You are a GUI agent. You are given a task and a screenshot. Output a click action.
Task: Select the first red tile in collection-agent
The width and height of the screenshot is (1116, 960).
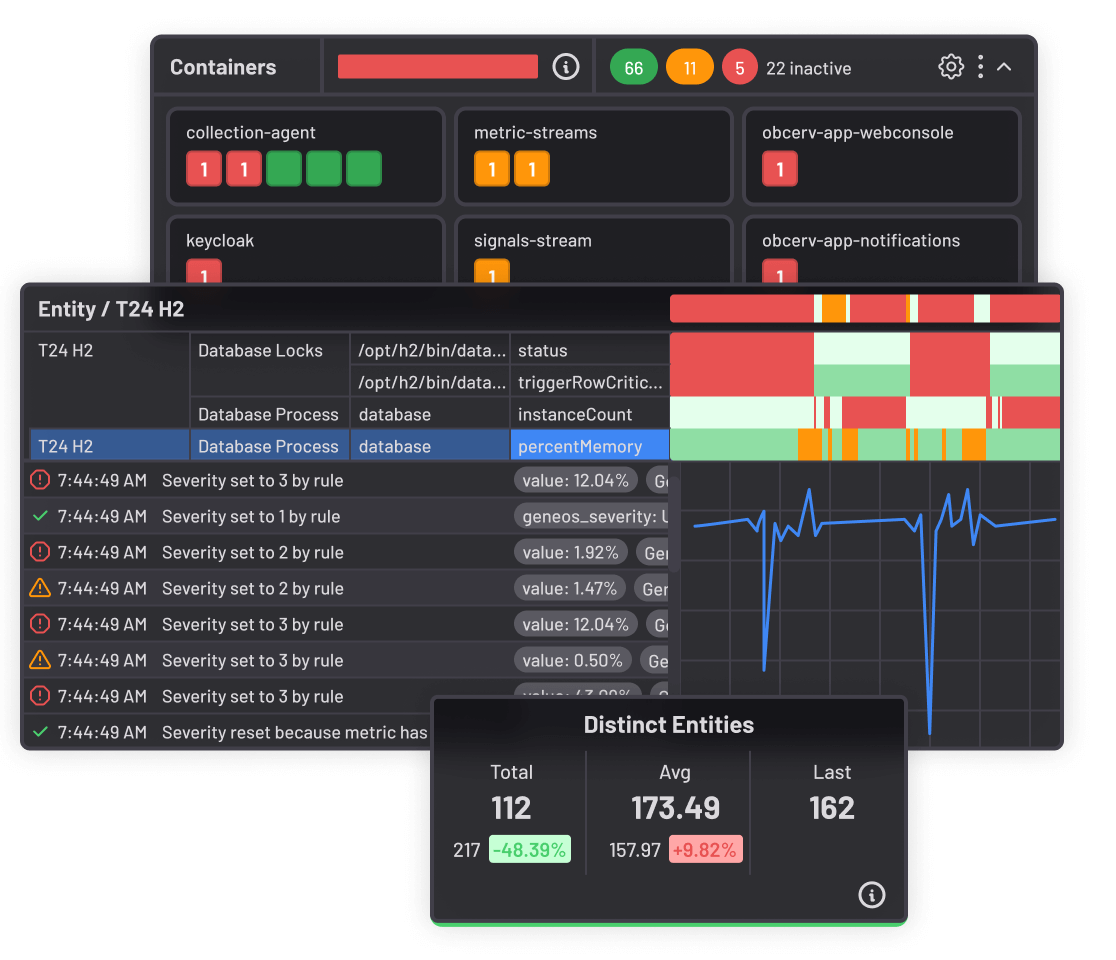[204, 169]
